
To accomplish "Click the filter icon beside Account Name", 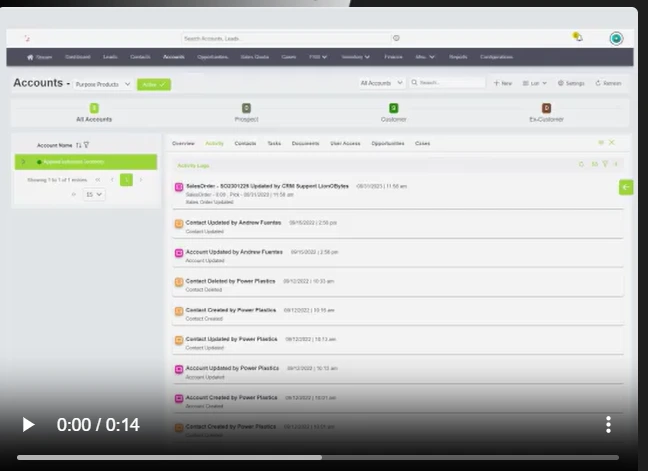I will [87, 145].
